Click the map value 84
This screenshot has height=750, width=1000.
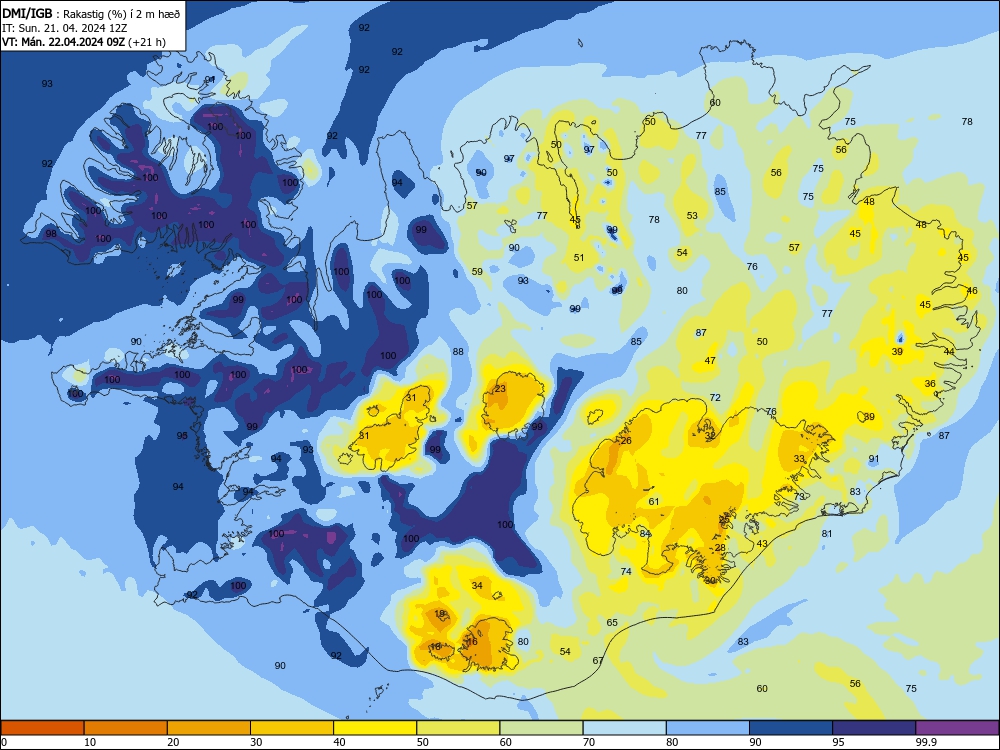(645, 533)
